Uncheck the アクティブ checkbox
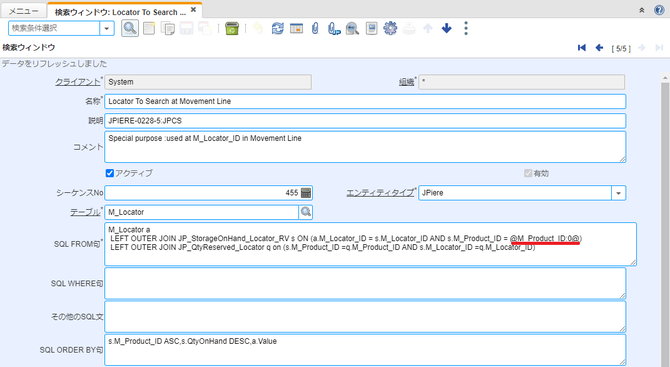Viewport: 670px width, 367px height. pos(110,173)
